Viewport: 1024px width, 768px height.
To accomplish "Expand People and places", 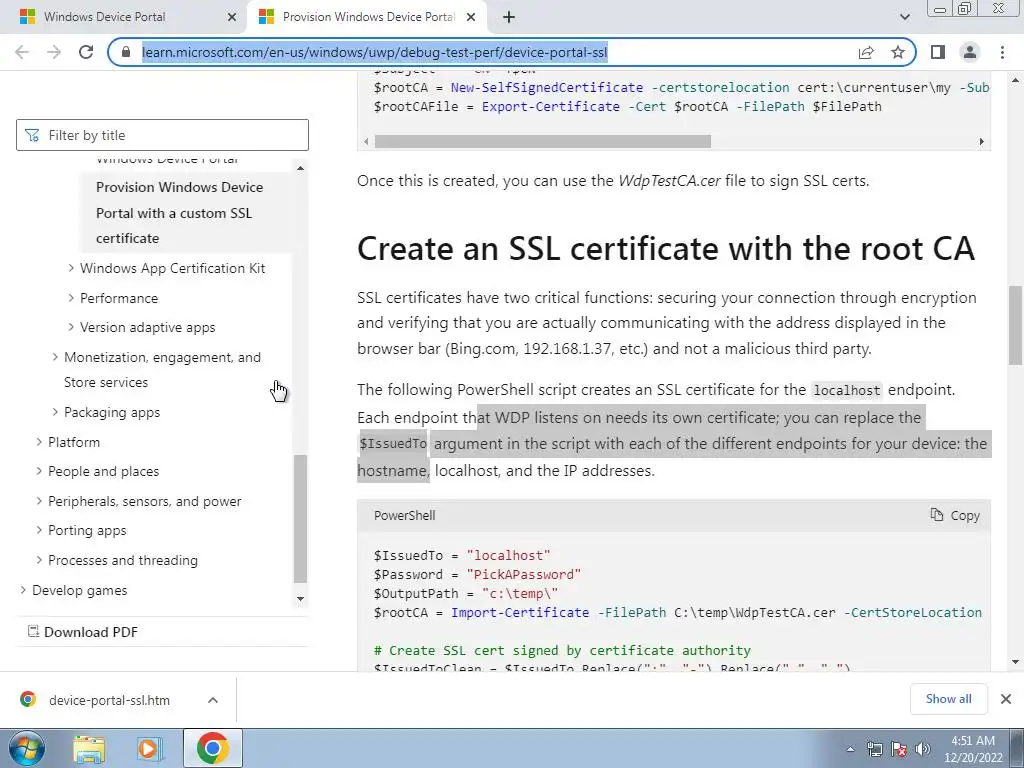I will [103, 472].
